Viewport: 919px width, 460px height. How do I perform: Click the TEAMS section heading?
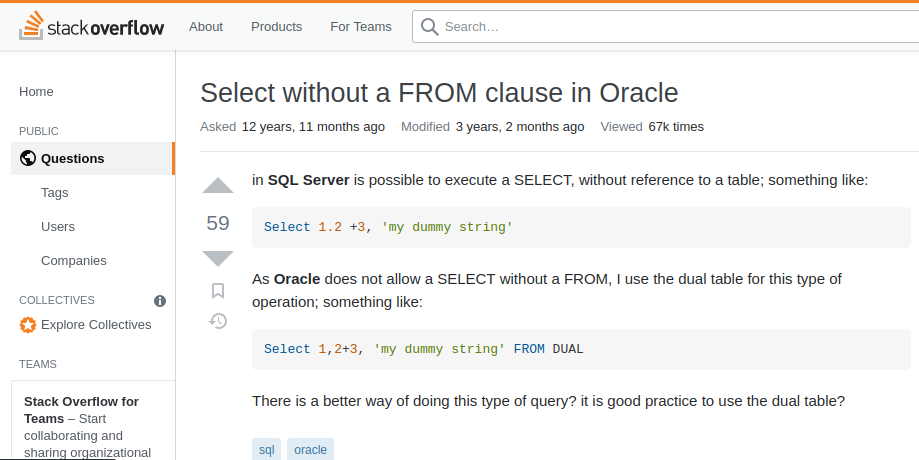click(38, 364)
